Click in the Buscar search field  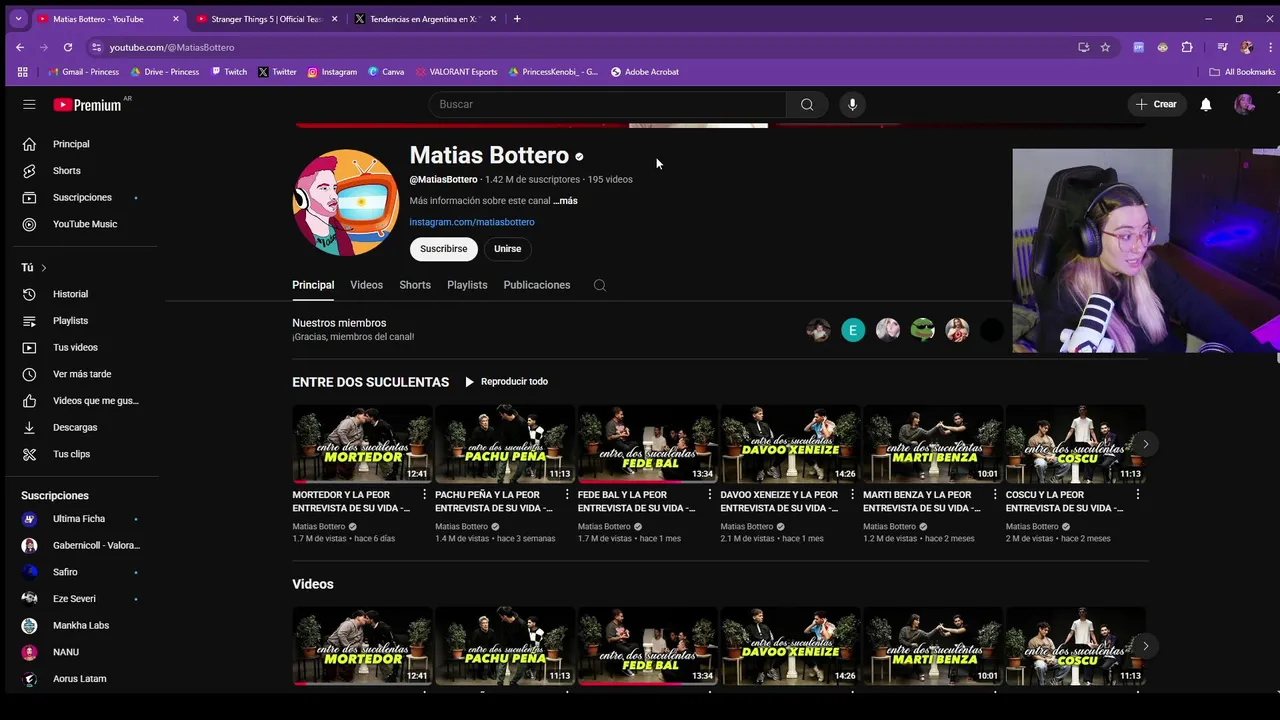click(x=607, y=104)
